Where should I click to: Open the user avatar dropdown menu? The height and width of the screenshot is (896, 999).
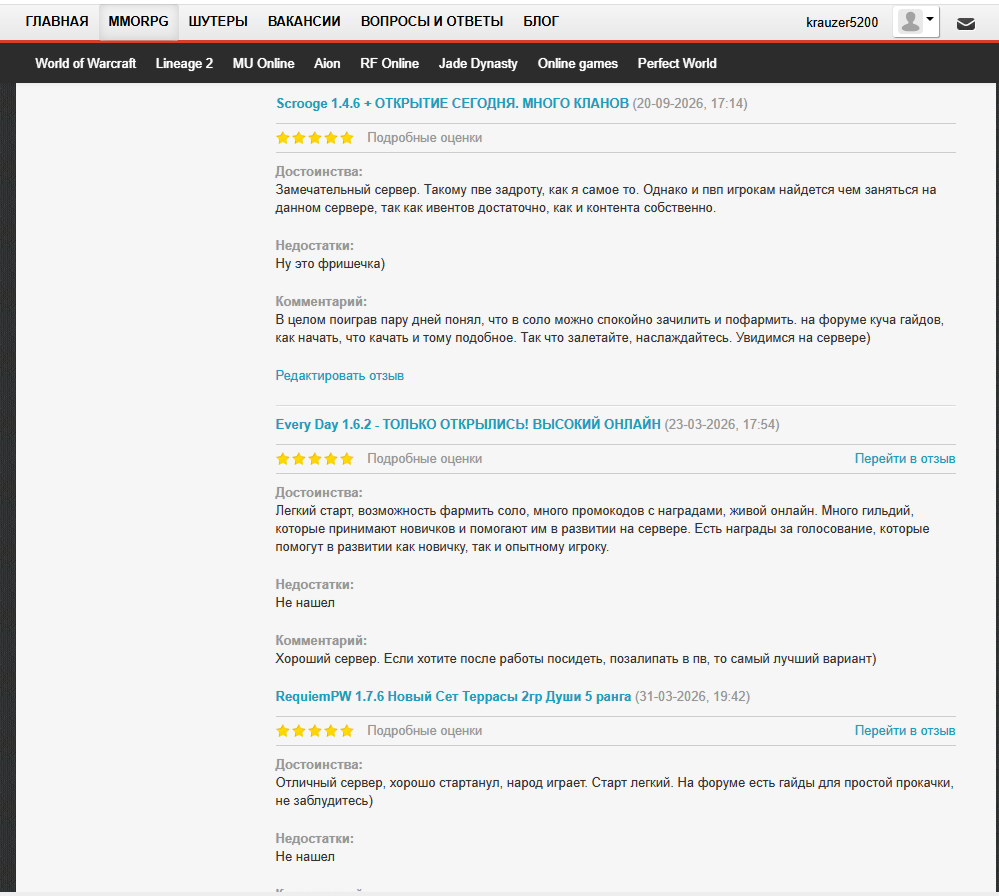tap(916, 22)
